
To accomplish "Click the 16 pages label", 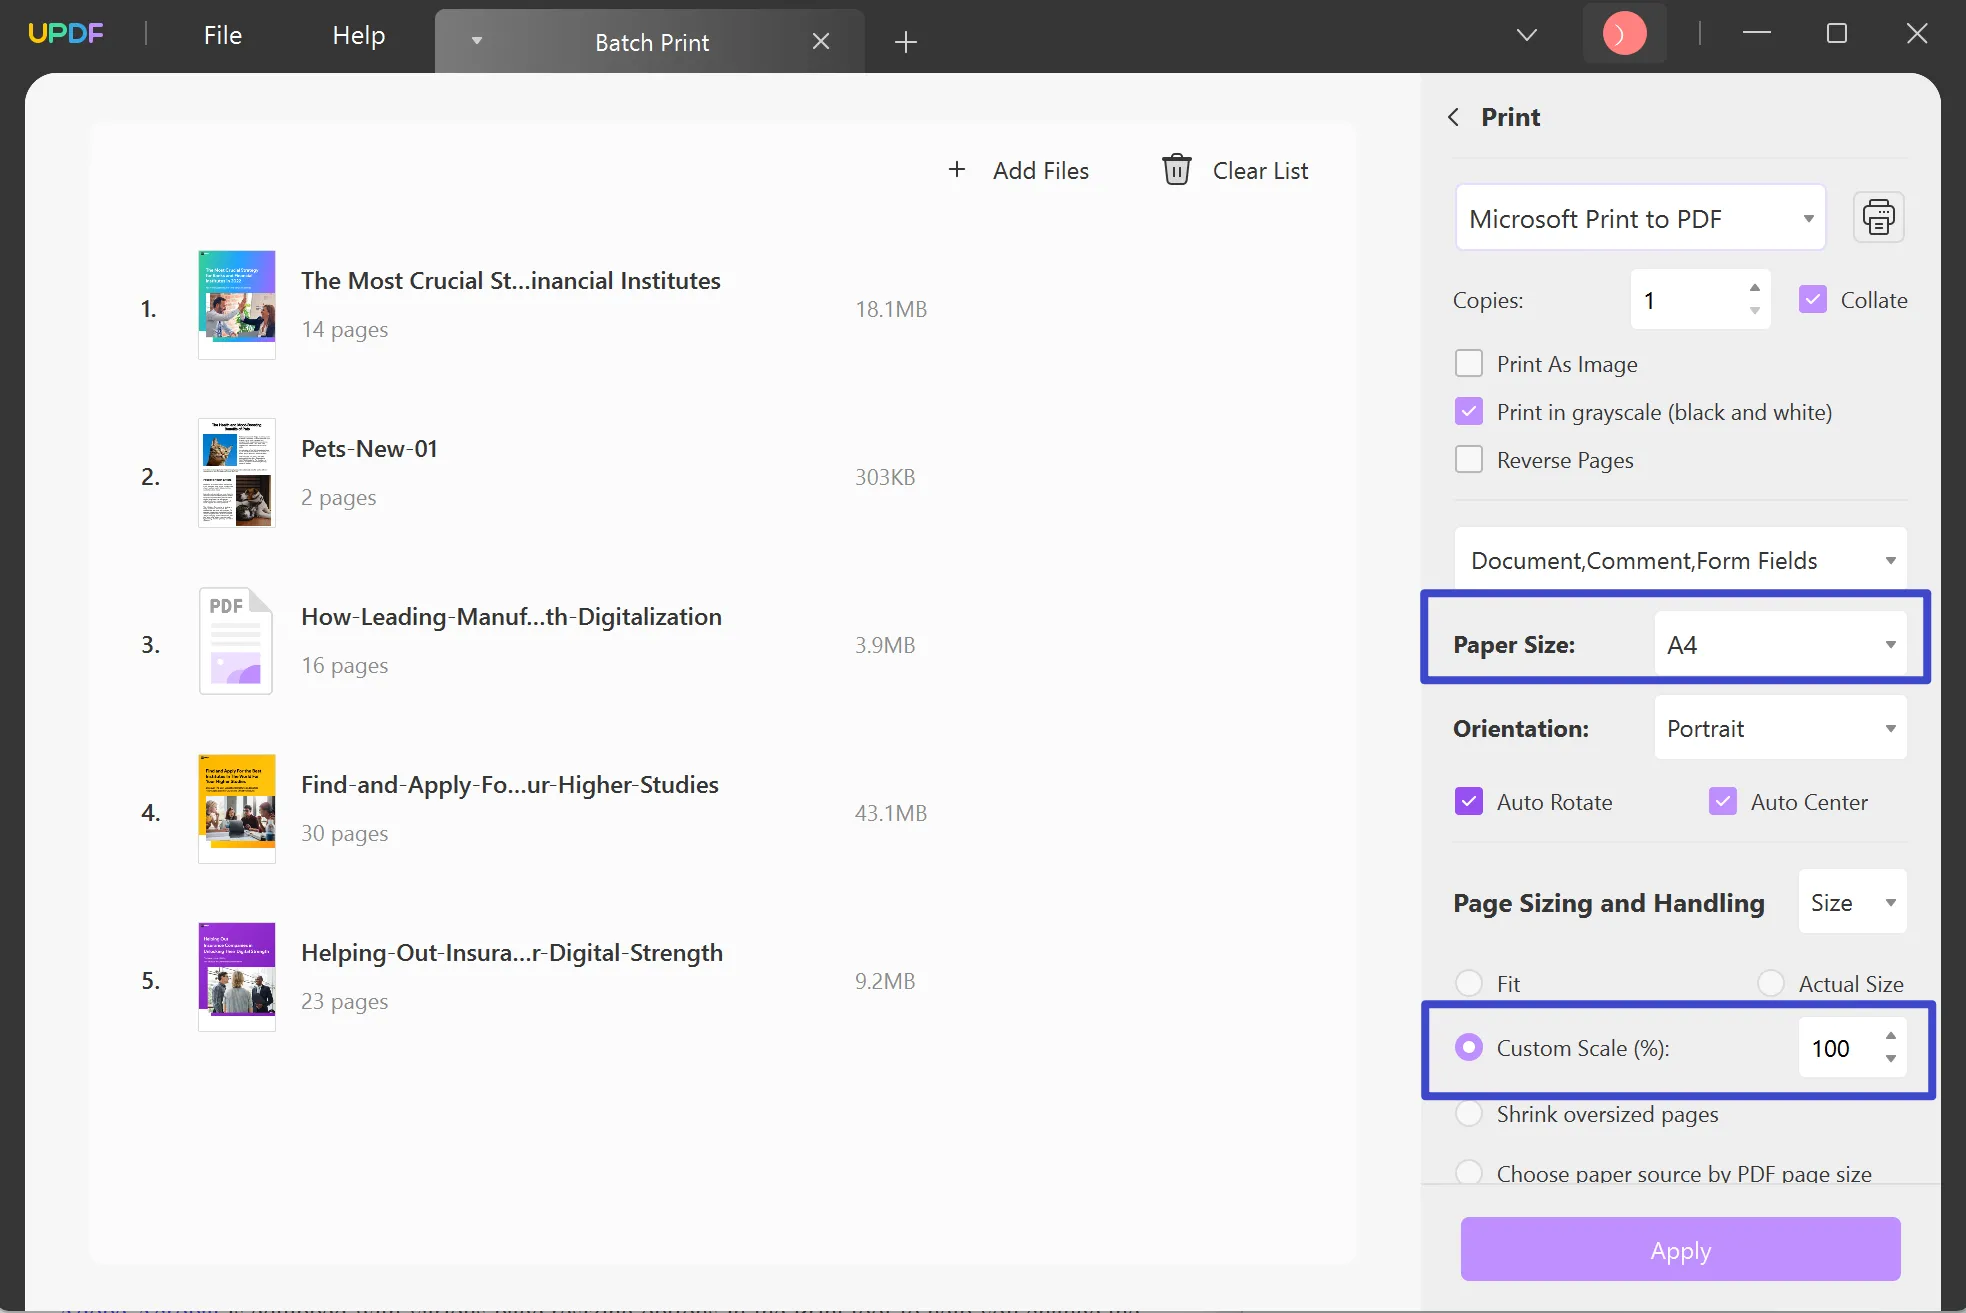I will coord(345,665).
